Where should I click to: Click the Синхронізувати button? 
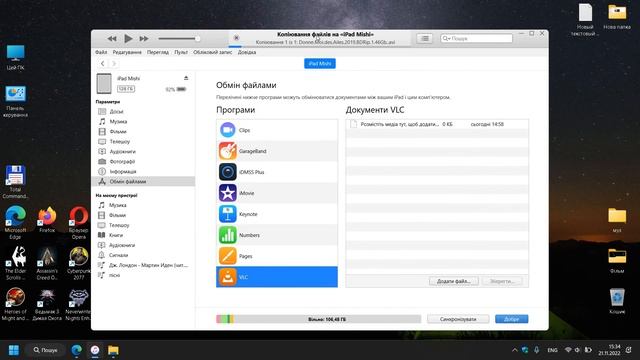458,319
